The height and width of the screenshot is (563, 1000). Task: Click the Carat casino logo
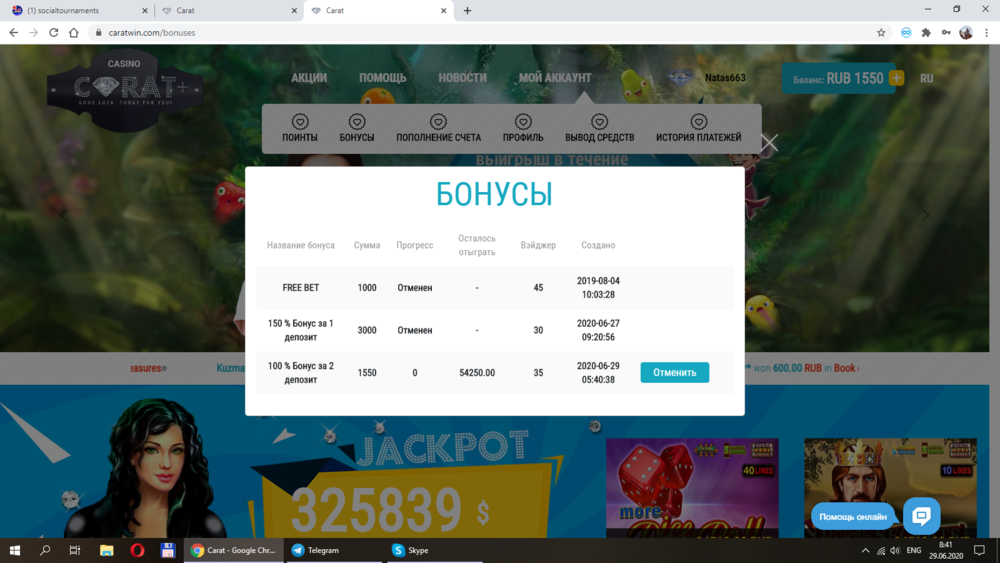(x=125, y=89)
